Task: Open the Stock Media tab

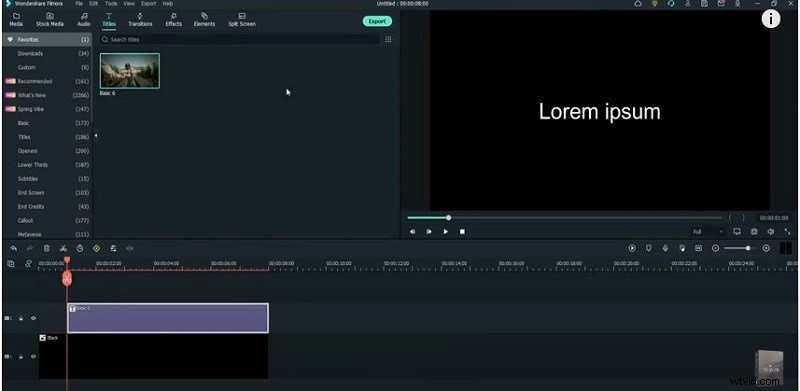Action: click(x=49, y=20)
